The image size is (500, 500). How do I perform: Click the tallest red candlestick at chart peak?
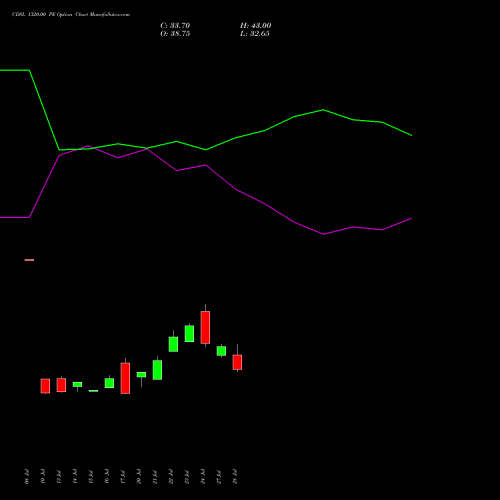coord(205,327)
